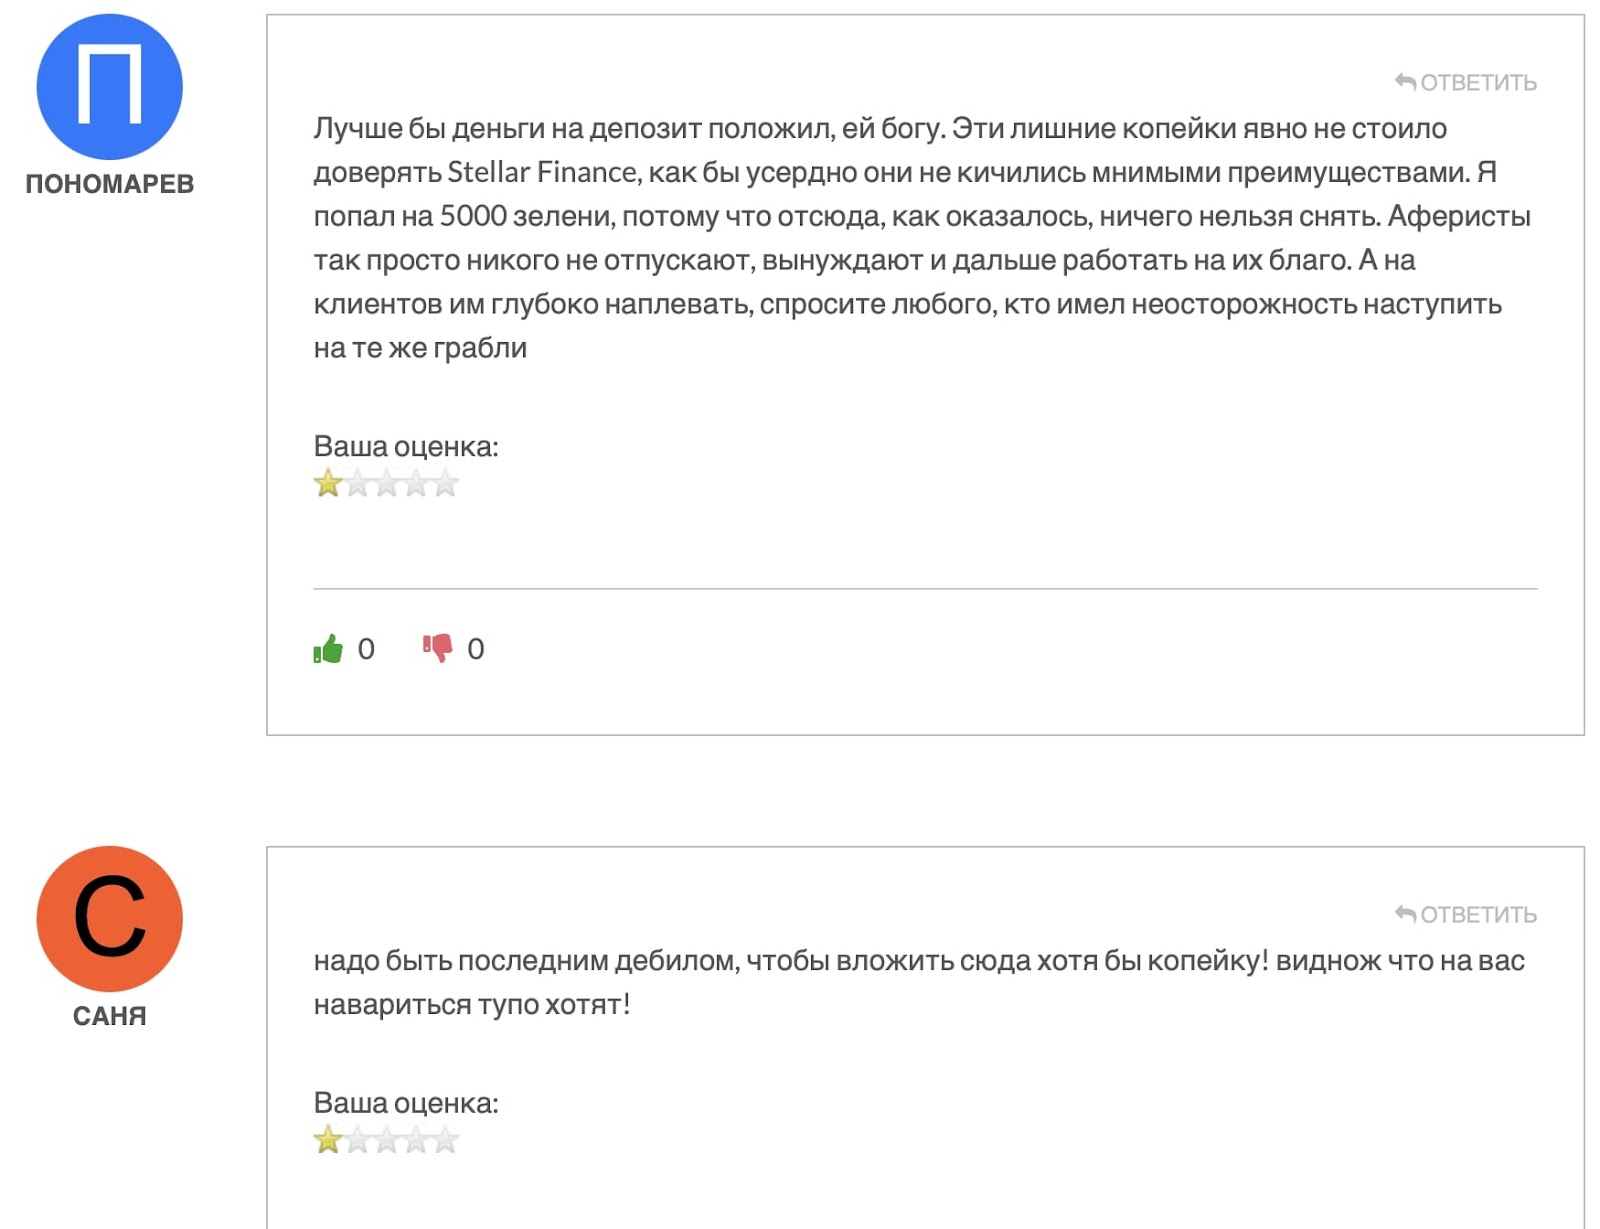Select the first gold star in Пономарев's rating

[328, 484]
